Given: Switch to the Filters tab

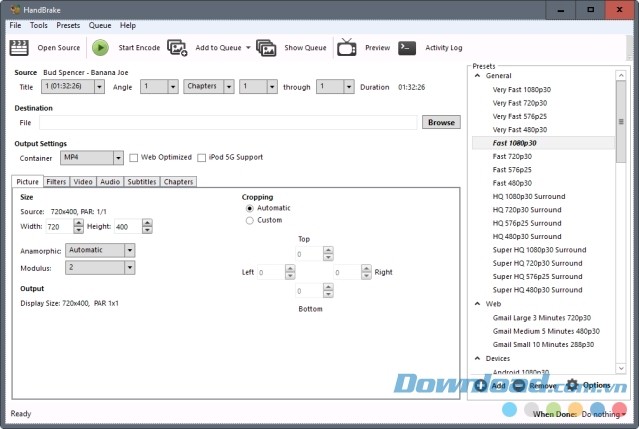Looking at the screenshot, I should [56, 182].
